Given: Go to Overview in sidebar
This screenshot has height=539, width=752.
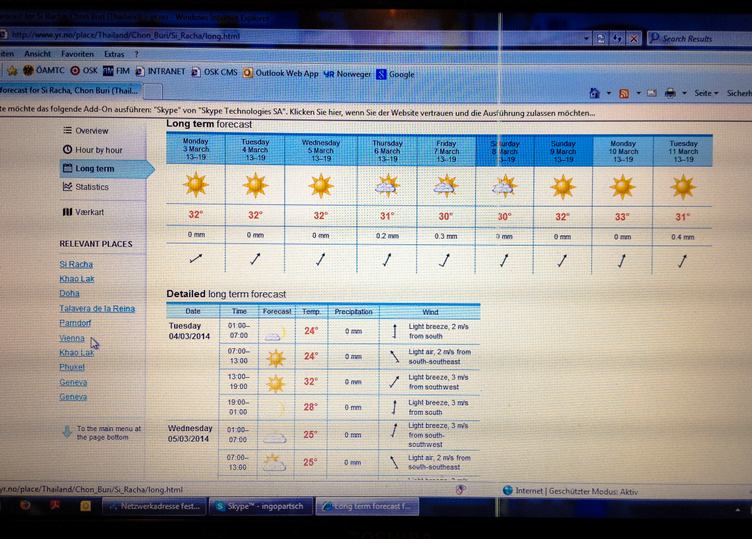Looking at the screenshot, I should [x=86, y=130].
